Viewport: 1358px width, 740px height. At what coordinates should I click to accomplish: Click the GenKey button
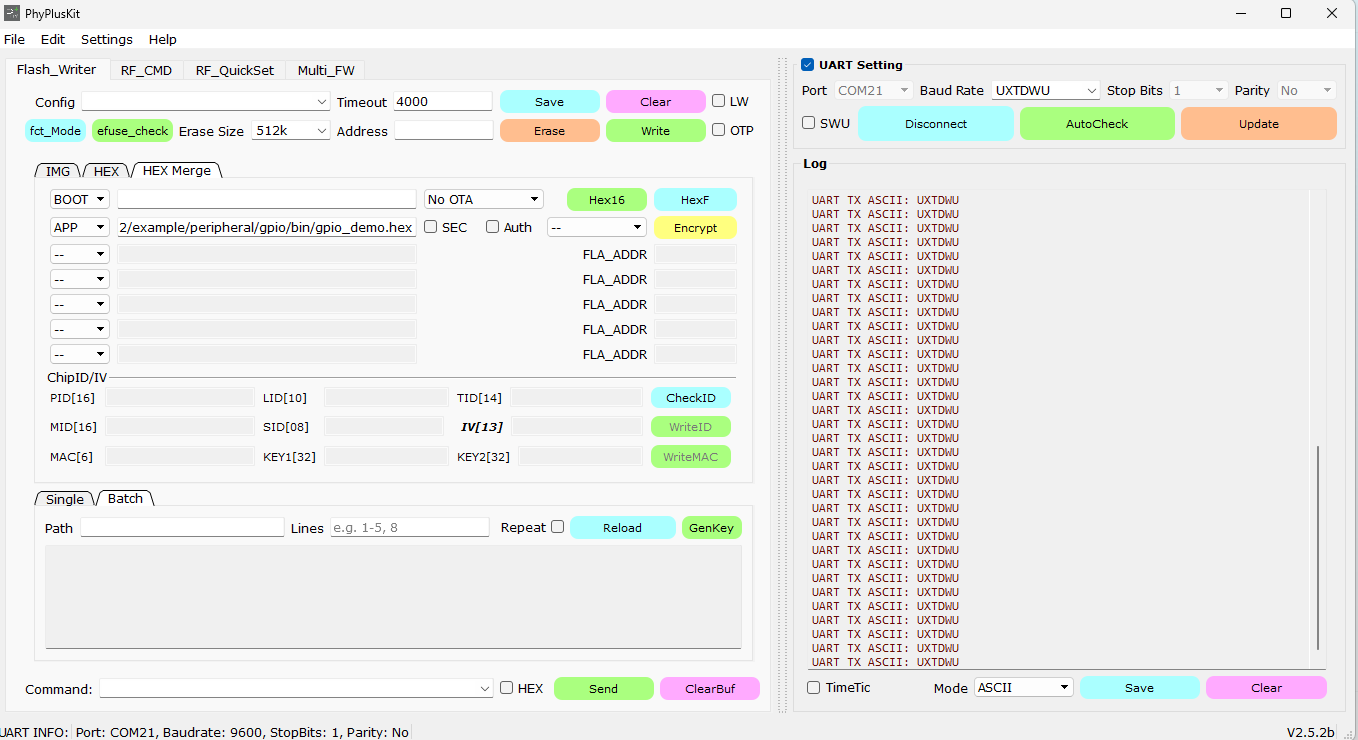click(x=712, y=527)
